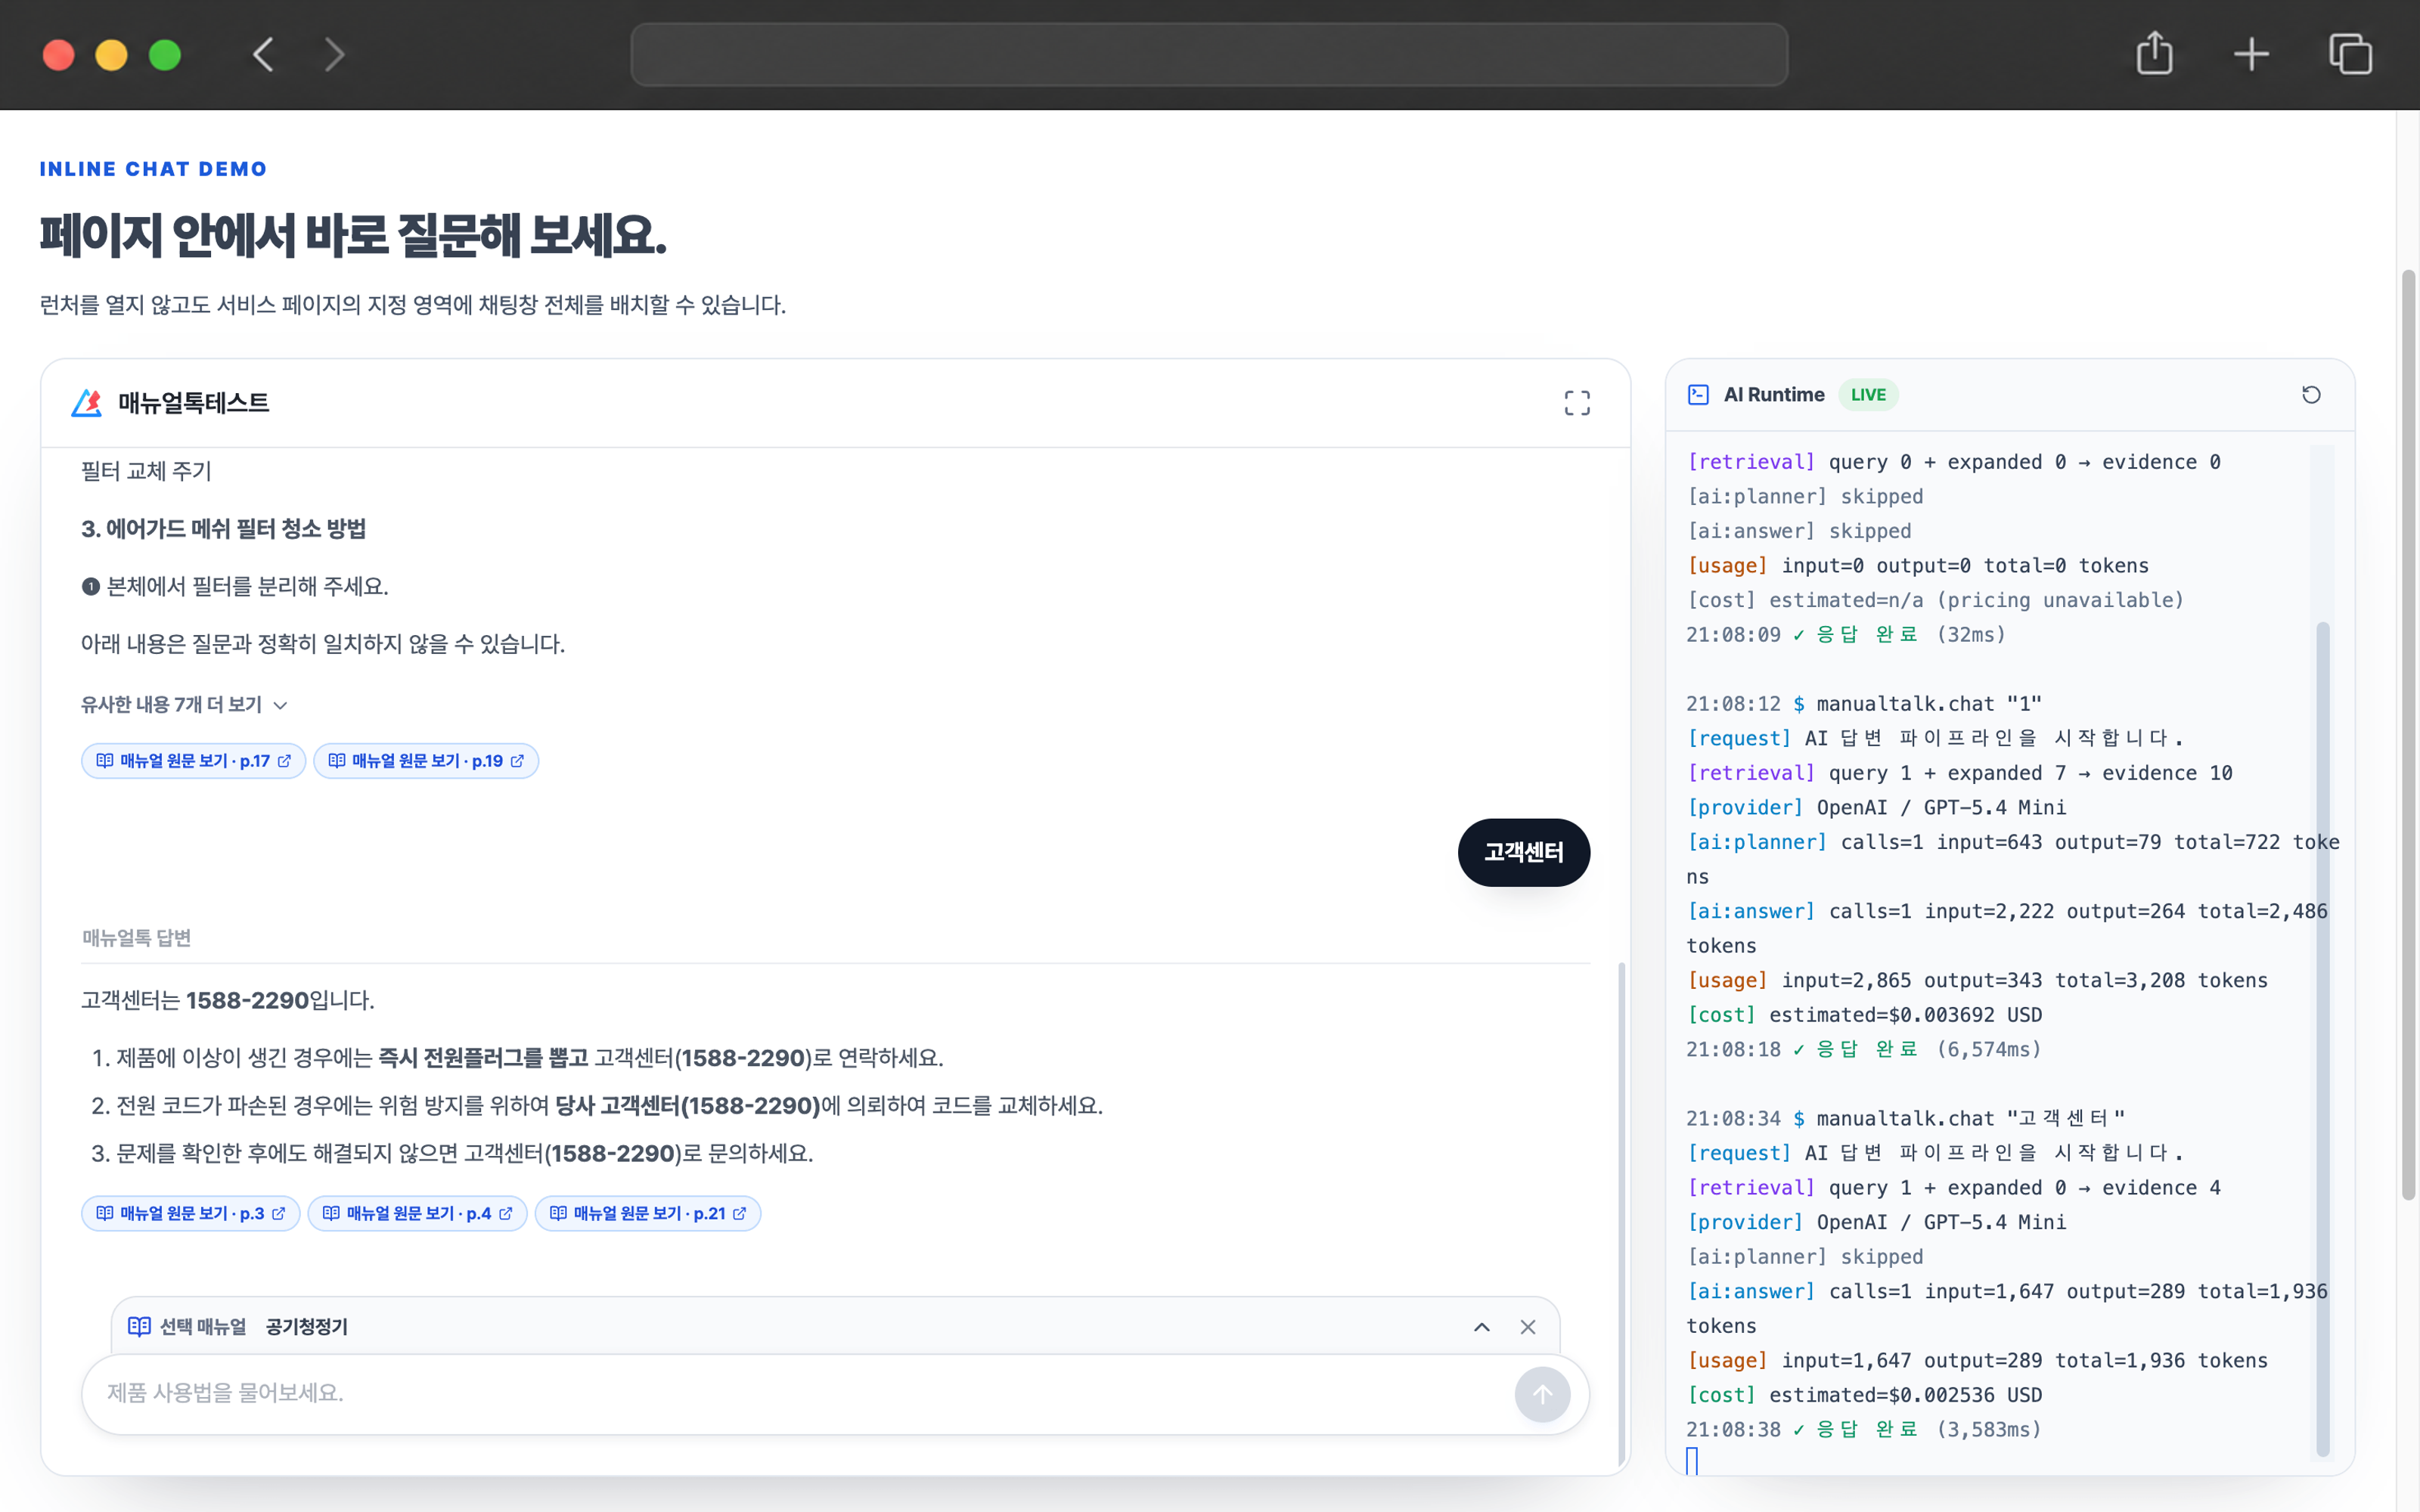Click the send arrow button
This screenshot has width=2420, height=1512.
coord(1542,1394)
